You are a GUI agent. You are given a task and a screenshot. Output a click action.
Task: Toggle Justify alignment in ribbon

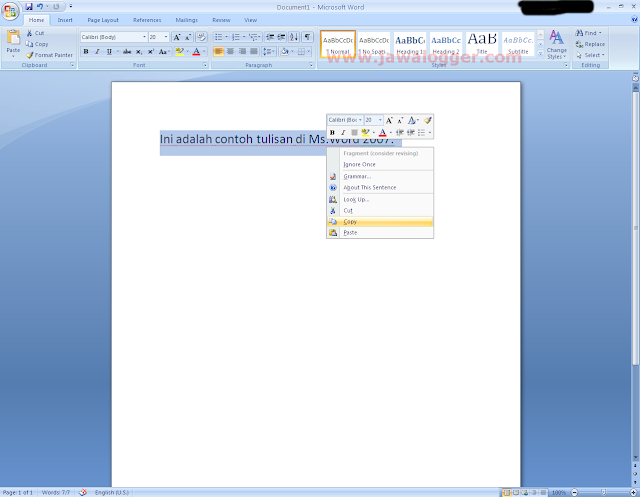(x=254, y=51)
